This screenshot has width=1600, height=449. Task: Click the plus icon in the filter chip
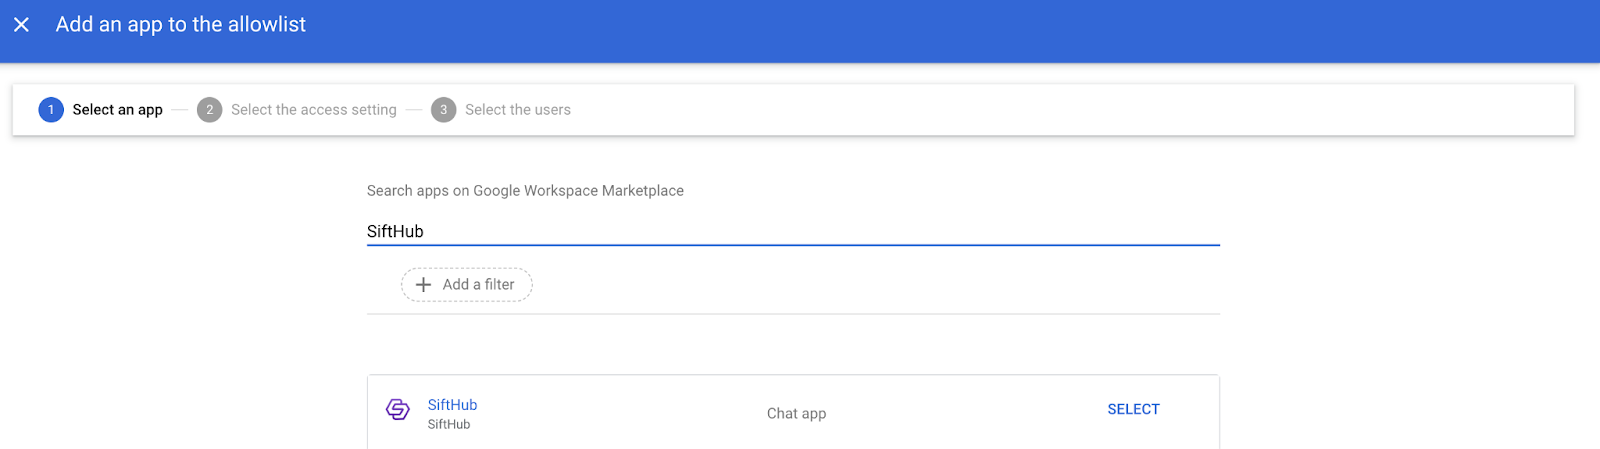point(424,285)
